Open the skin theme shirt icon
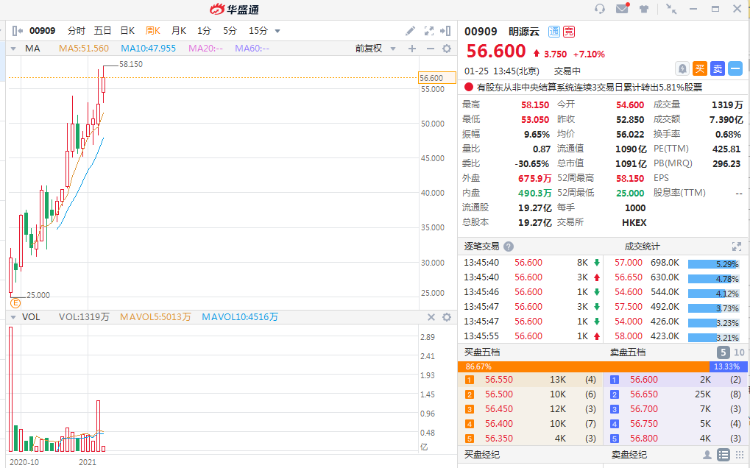 [645, 9]
